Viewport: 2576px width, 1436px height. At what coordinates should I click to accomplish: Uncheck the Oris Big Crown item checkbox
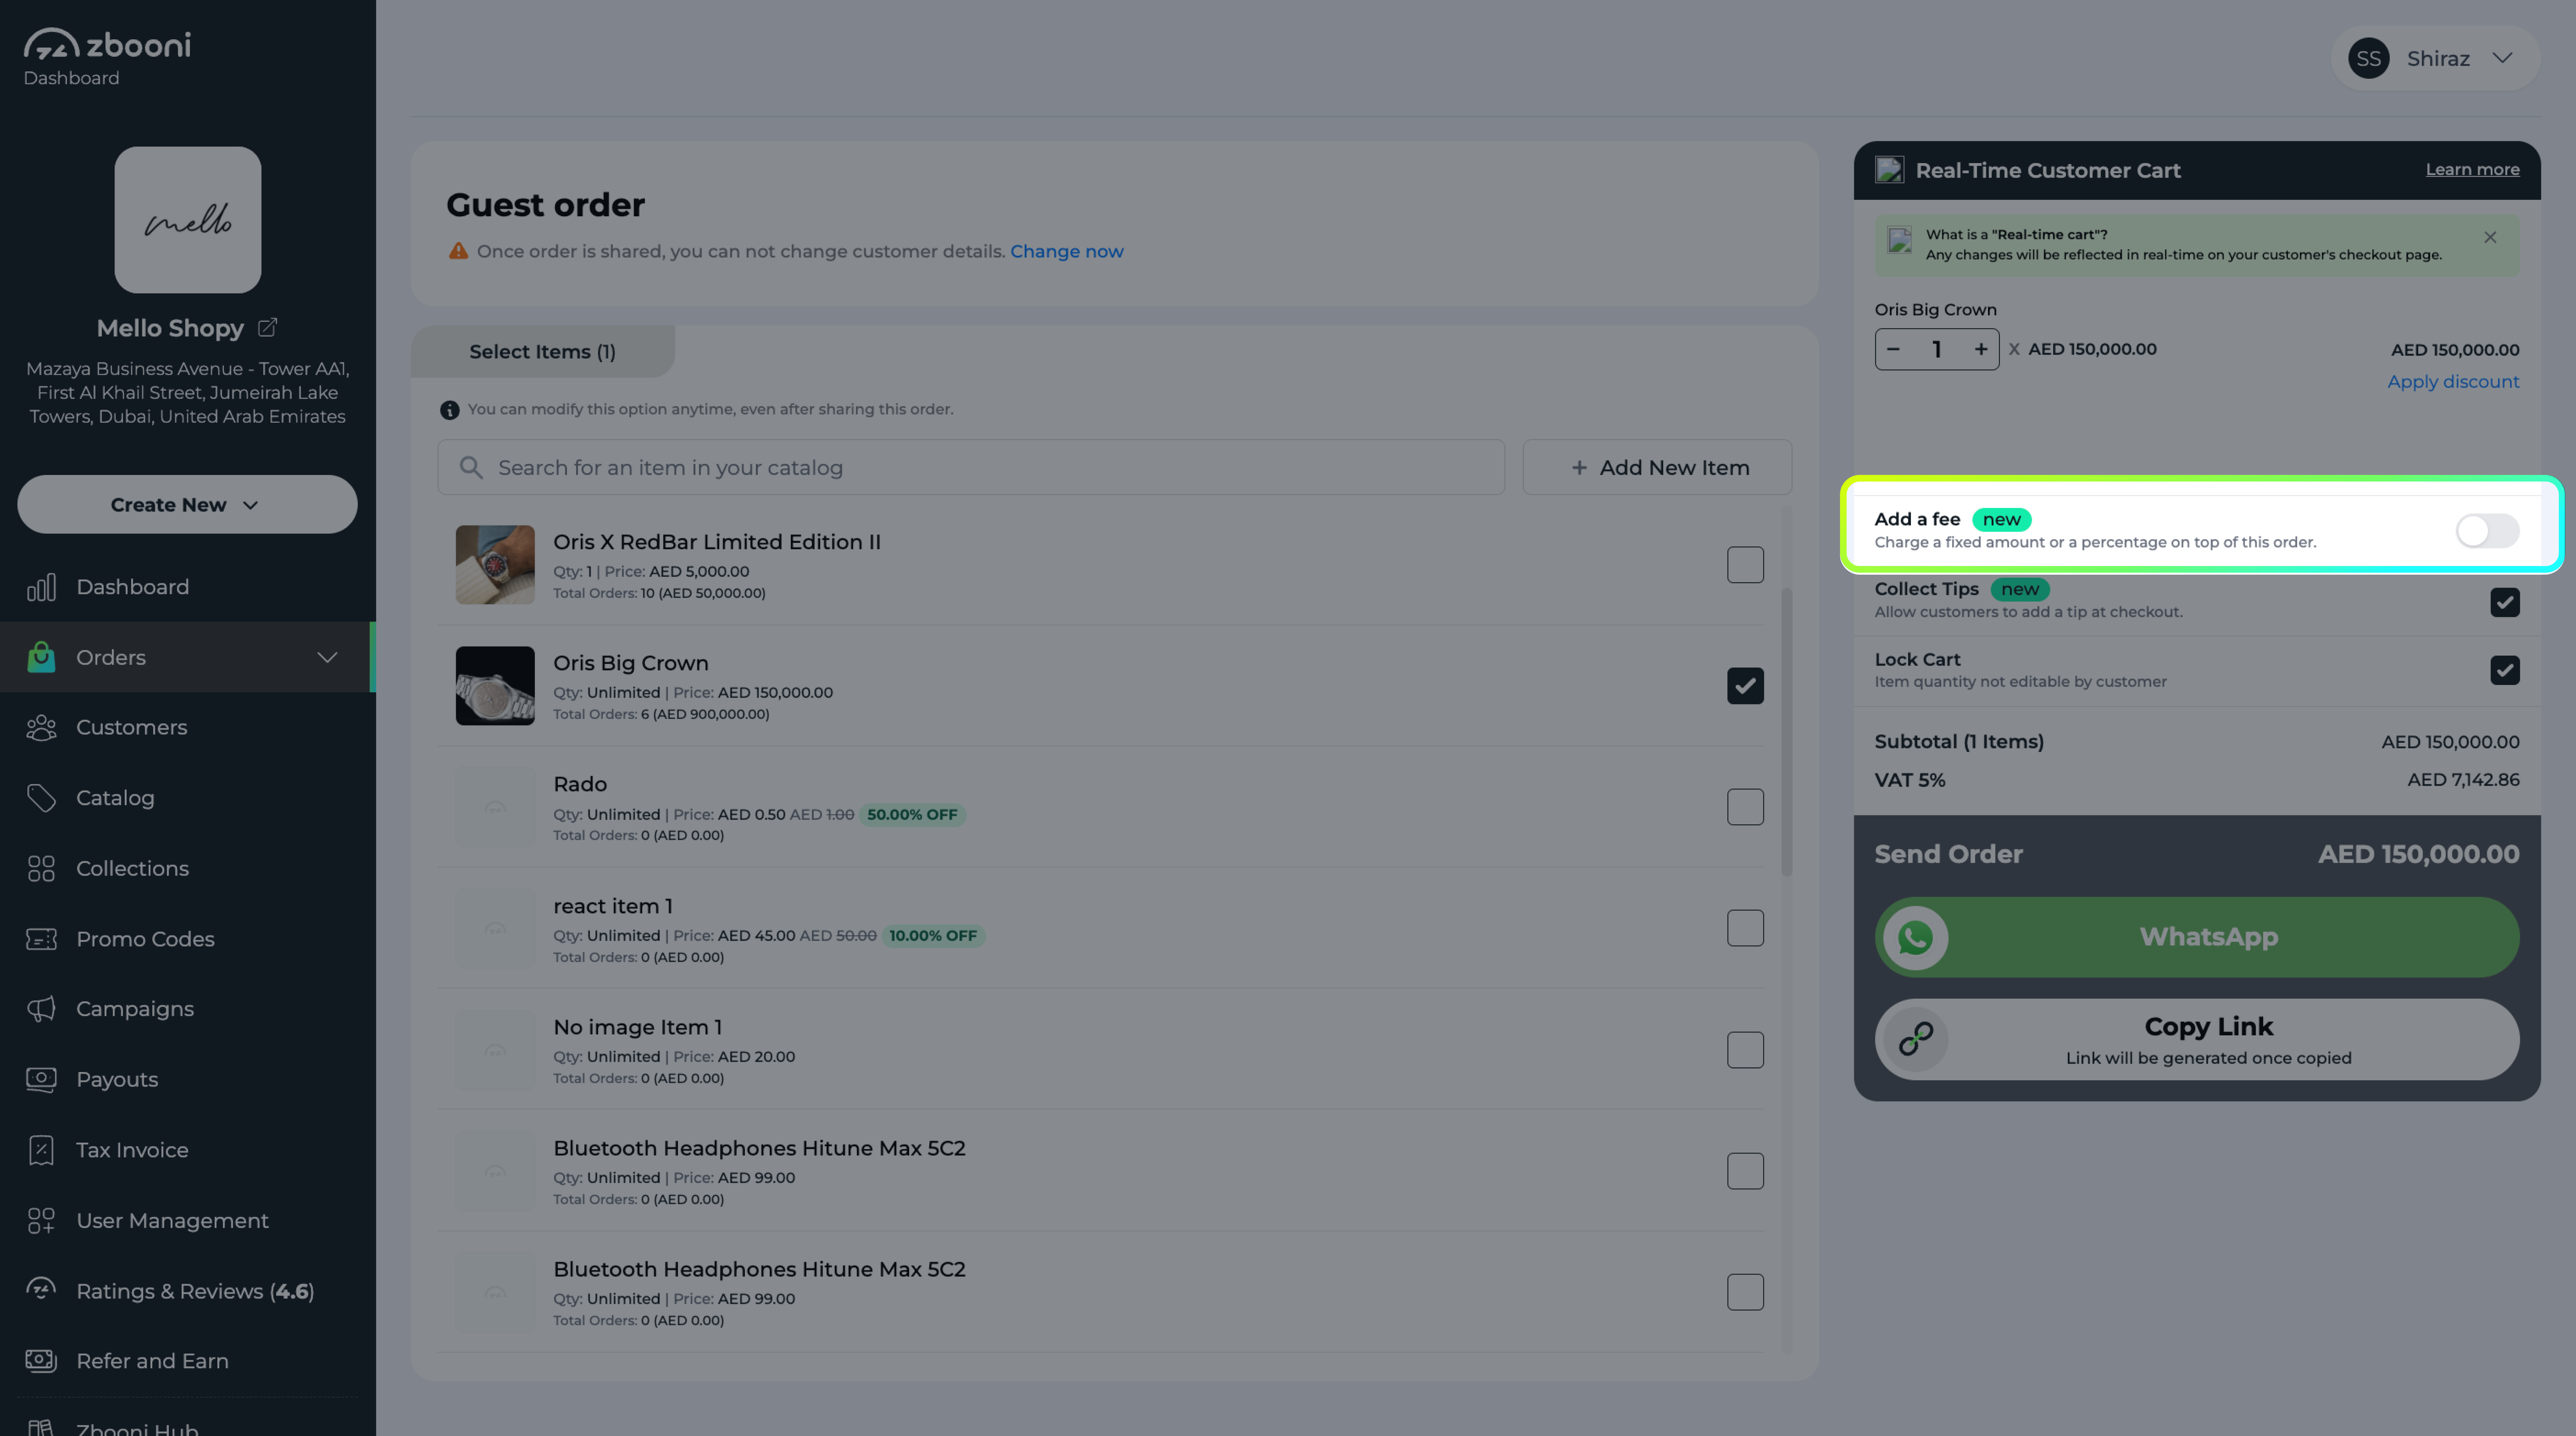[1745, 686]
